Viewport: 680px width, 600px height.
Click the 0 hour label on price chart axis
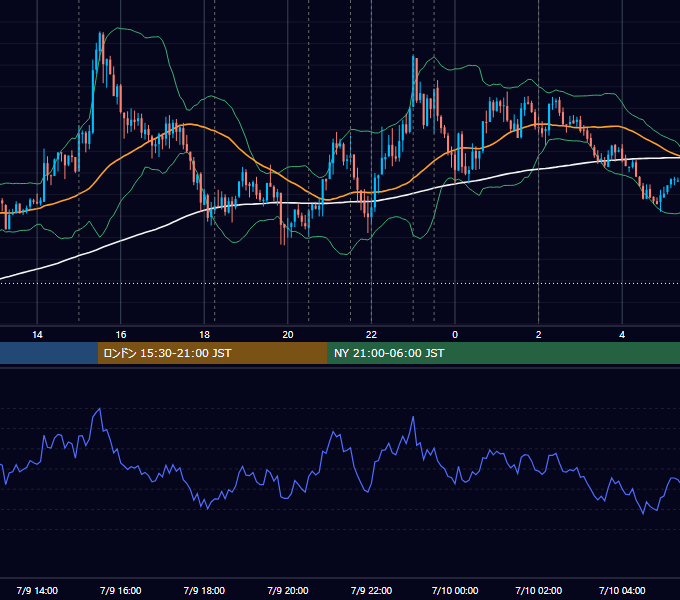click(455, 334)
